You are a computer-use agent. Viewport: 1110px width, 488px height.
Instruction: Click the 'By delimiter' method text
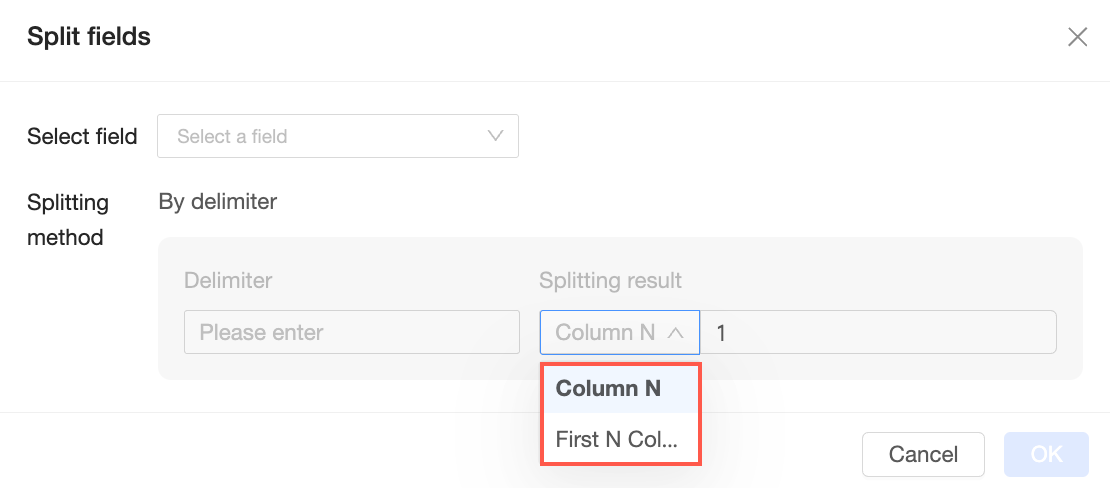(218, 202)
